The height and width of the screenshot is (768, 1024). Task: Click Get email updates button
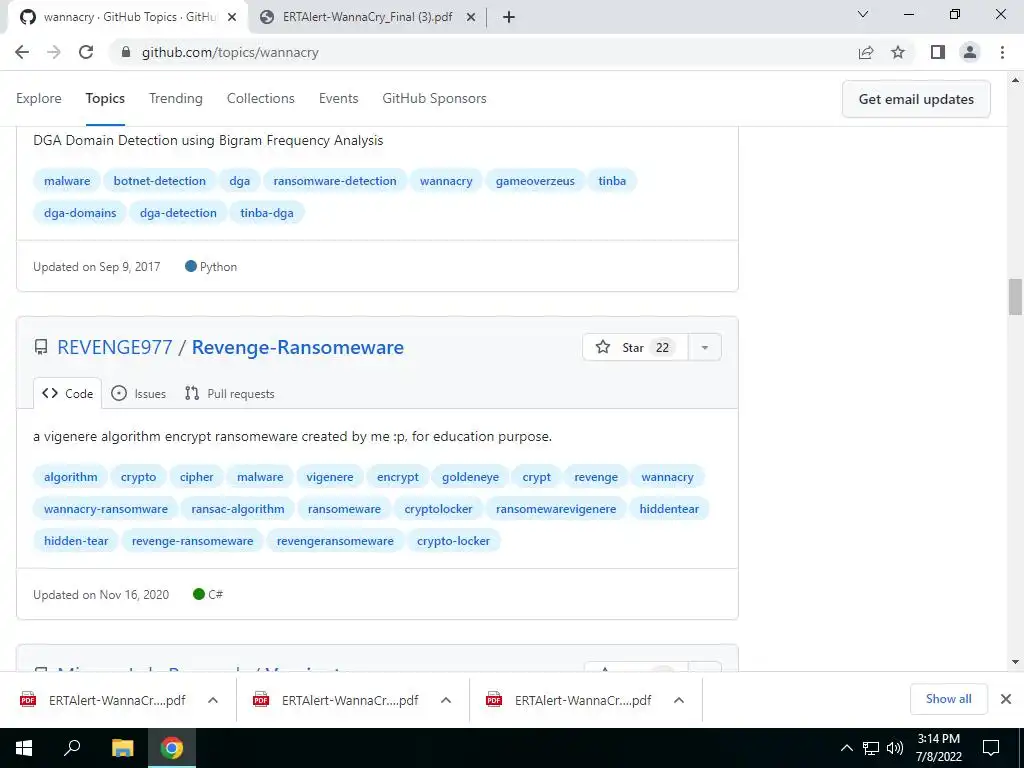916,99
